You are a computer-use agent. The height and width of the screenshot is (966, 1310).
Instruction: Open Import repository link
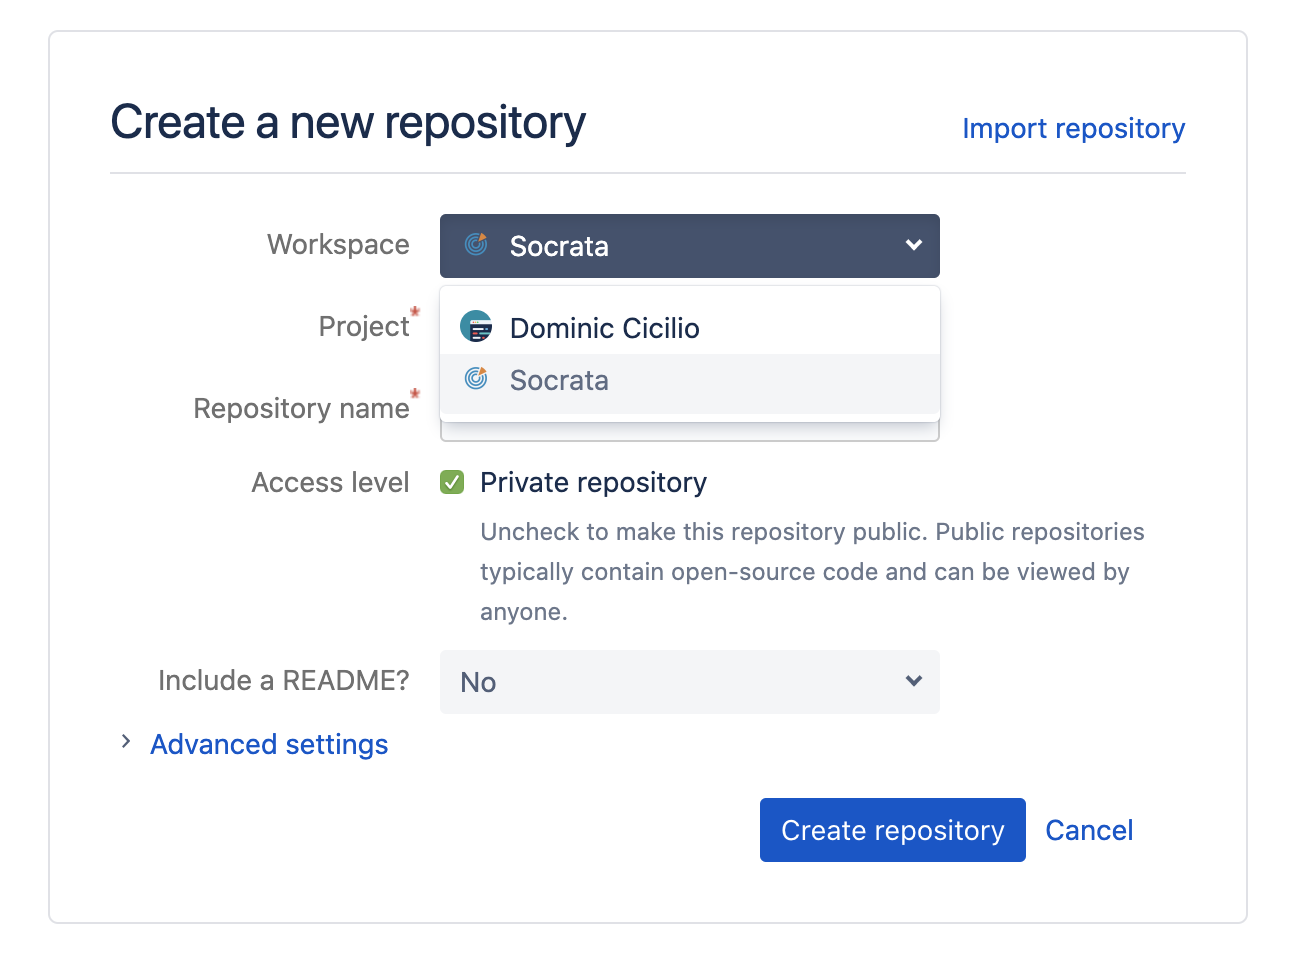pos(1073,128)
